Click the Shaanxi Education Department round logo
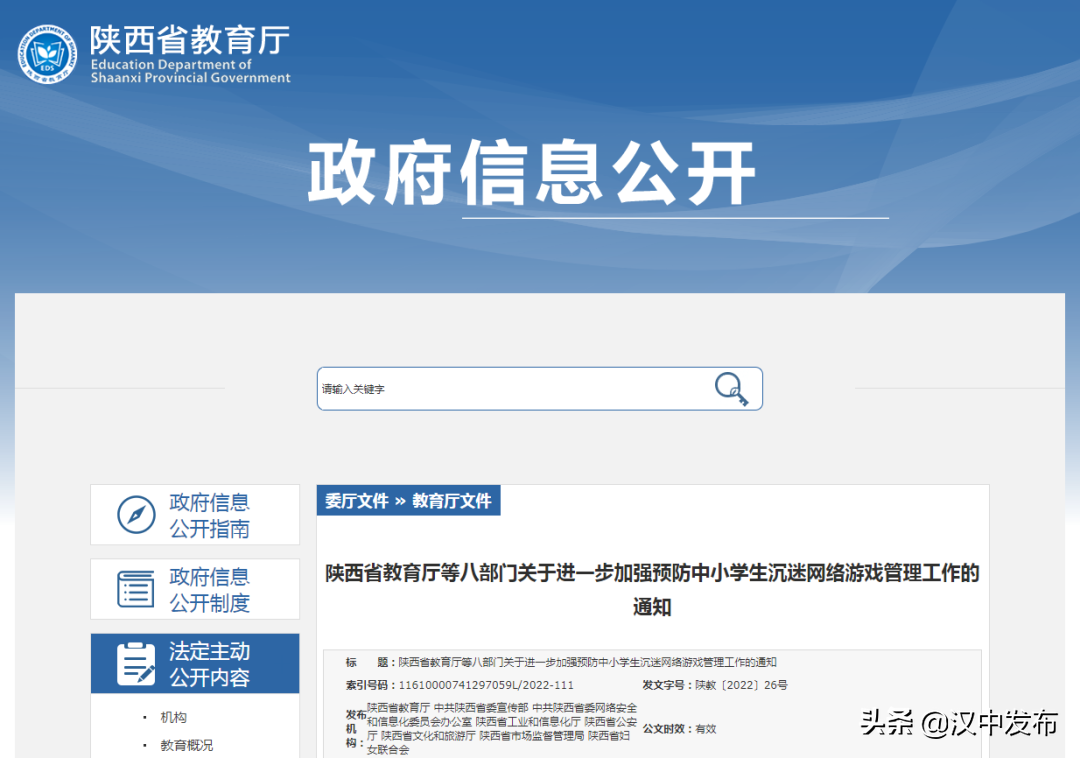Image resolution: width=1080 pixels, height=758 pixels. 47,54
